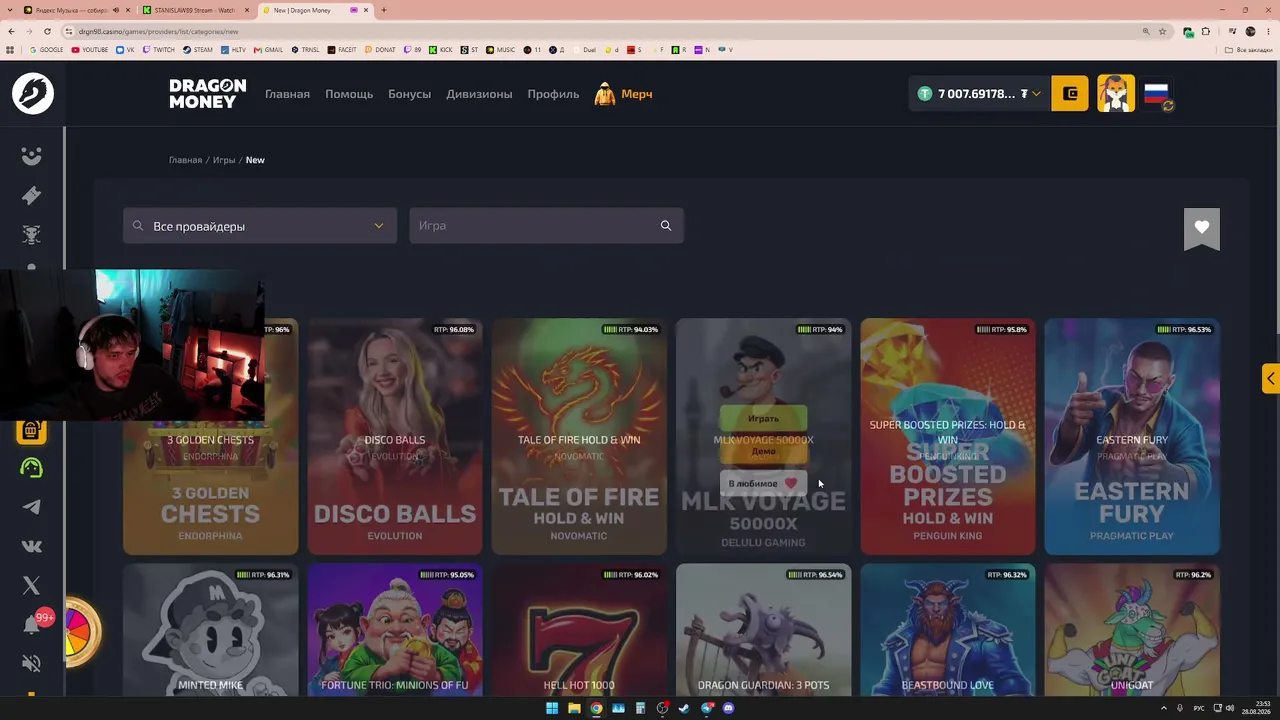
Task: Open 'Профиль' in top navigation
Action: [x=553, y=94]
